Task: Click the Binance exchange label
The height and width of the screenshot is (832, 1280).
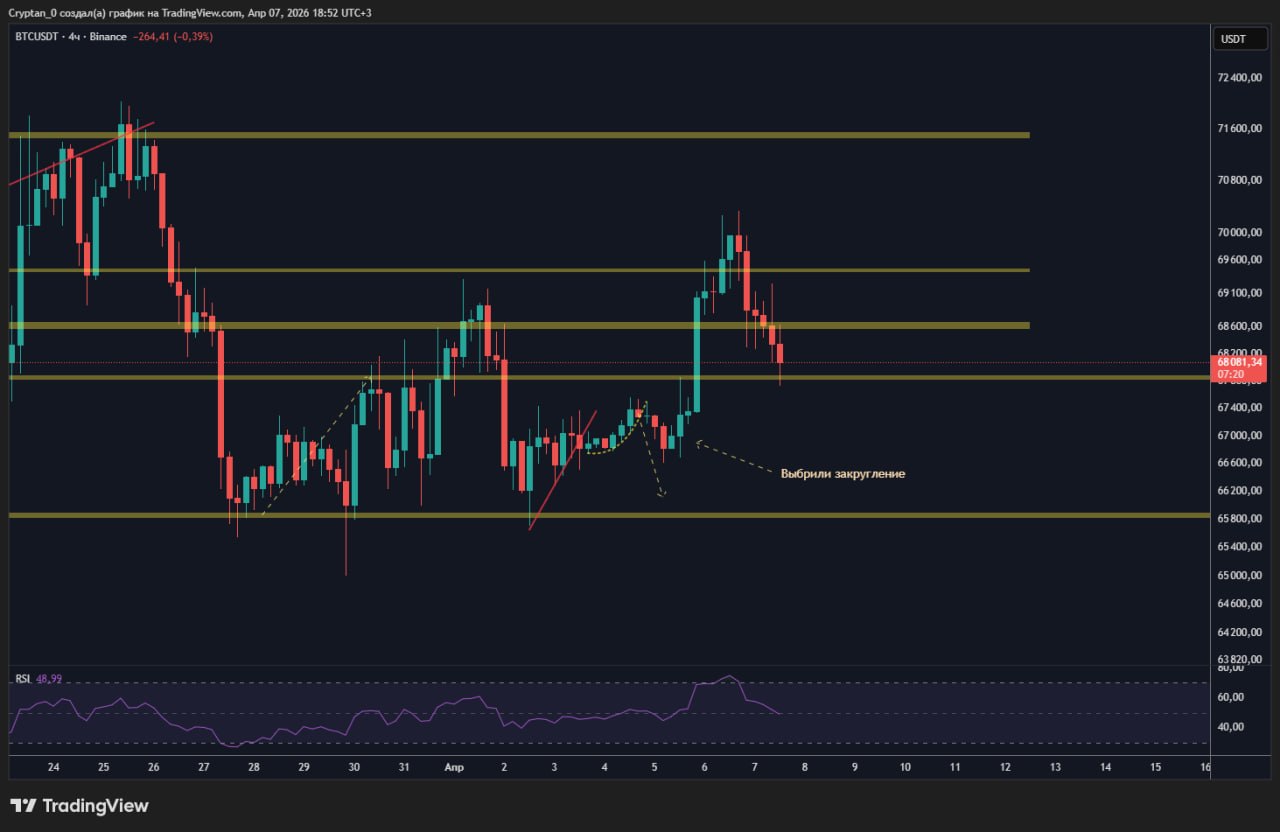Action: click(x=109, y=37)
